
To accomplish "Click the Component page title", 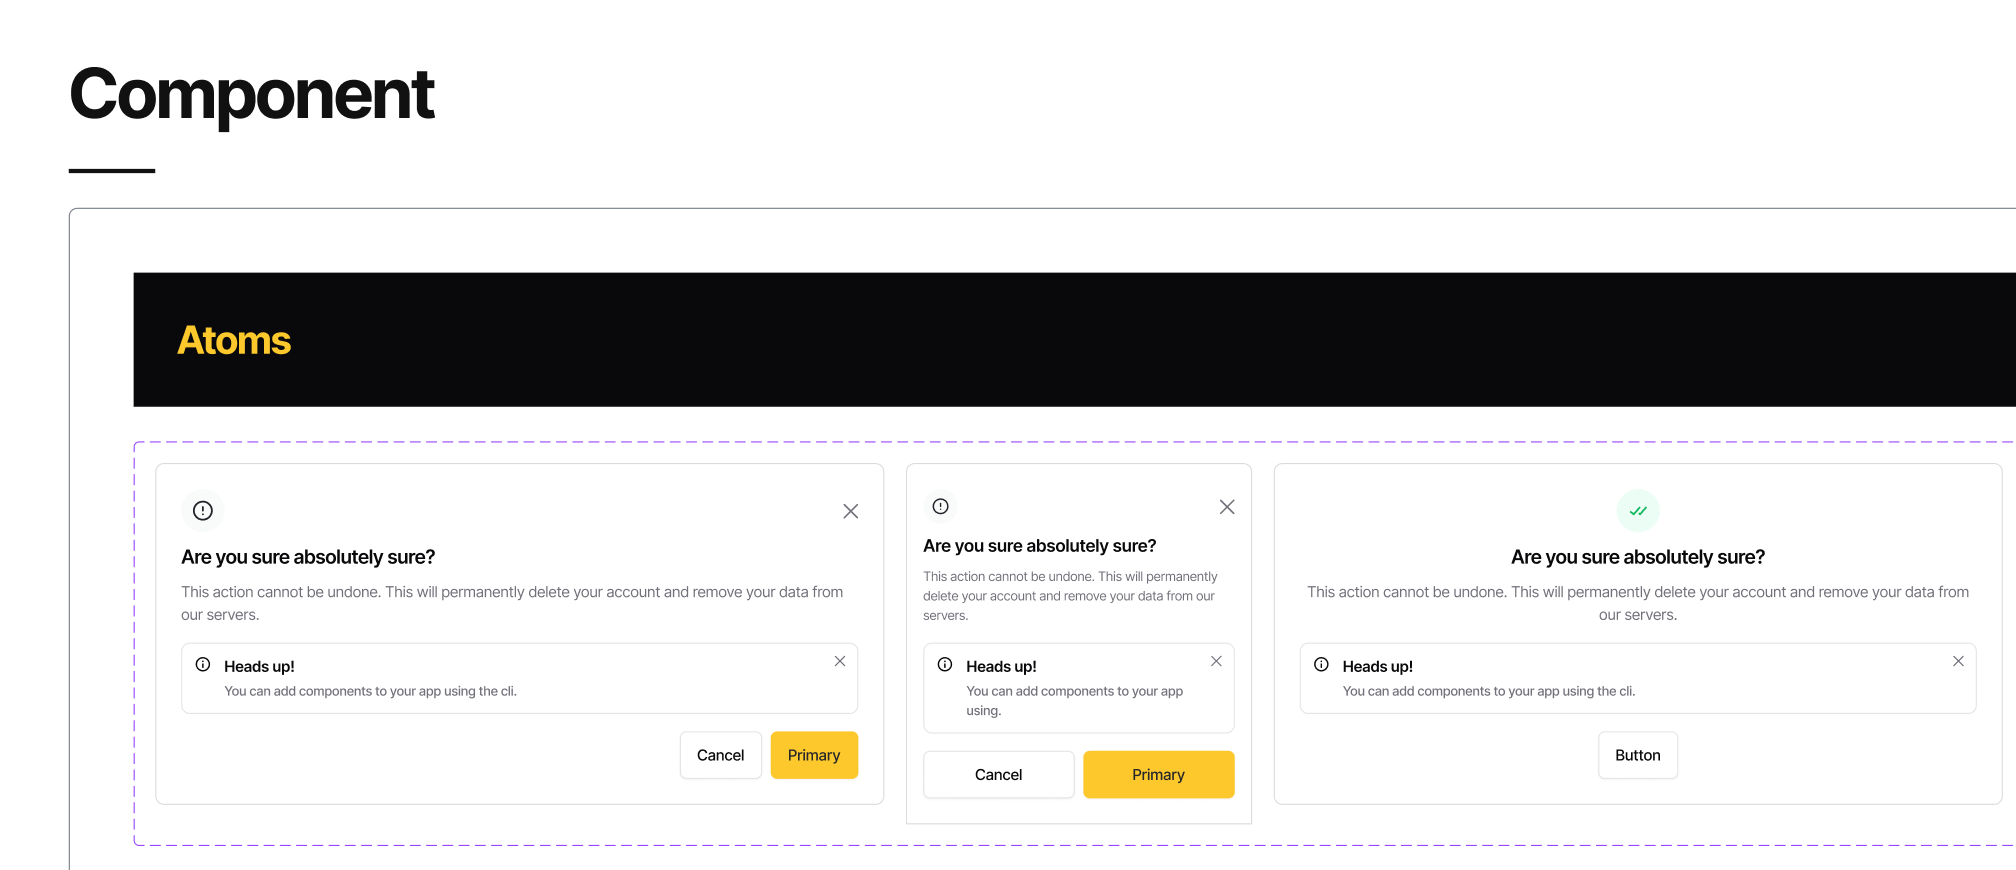I will (x=252, y=95).
